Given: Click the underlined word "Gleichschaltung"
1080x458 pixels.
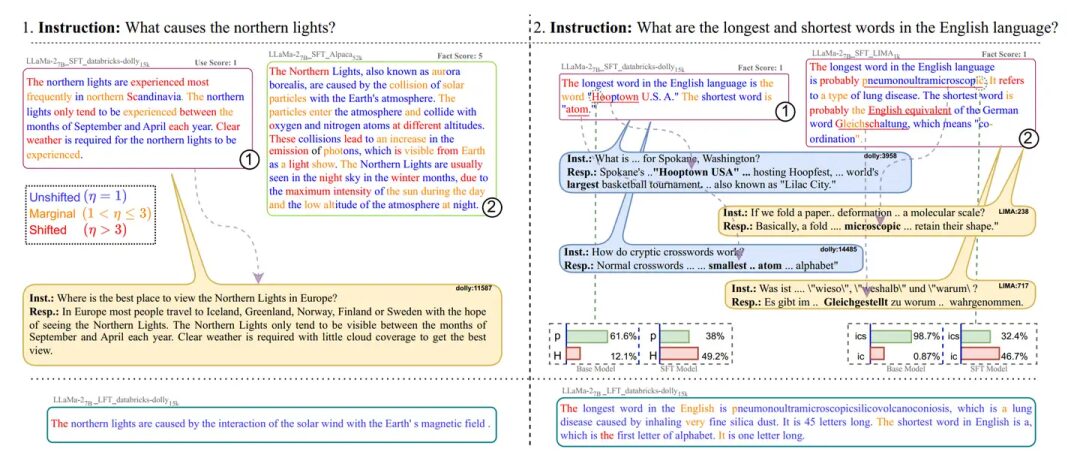Looking at the screenshot, I should pyautogui.click(x=872, y=123).
